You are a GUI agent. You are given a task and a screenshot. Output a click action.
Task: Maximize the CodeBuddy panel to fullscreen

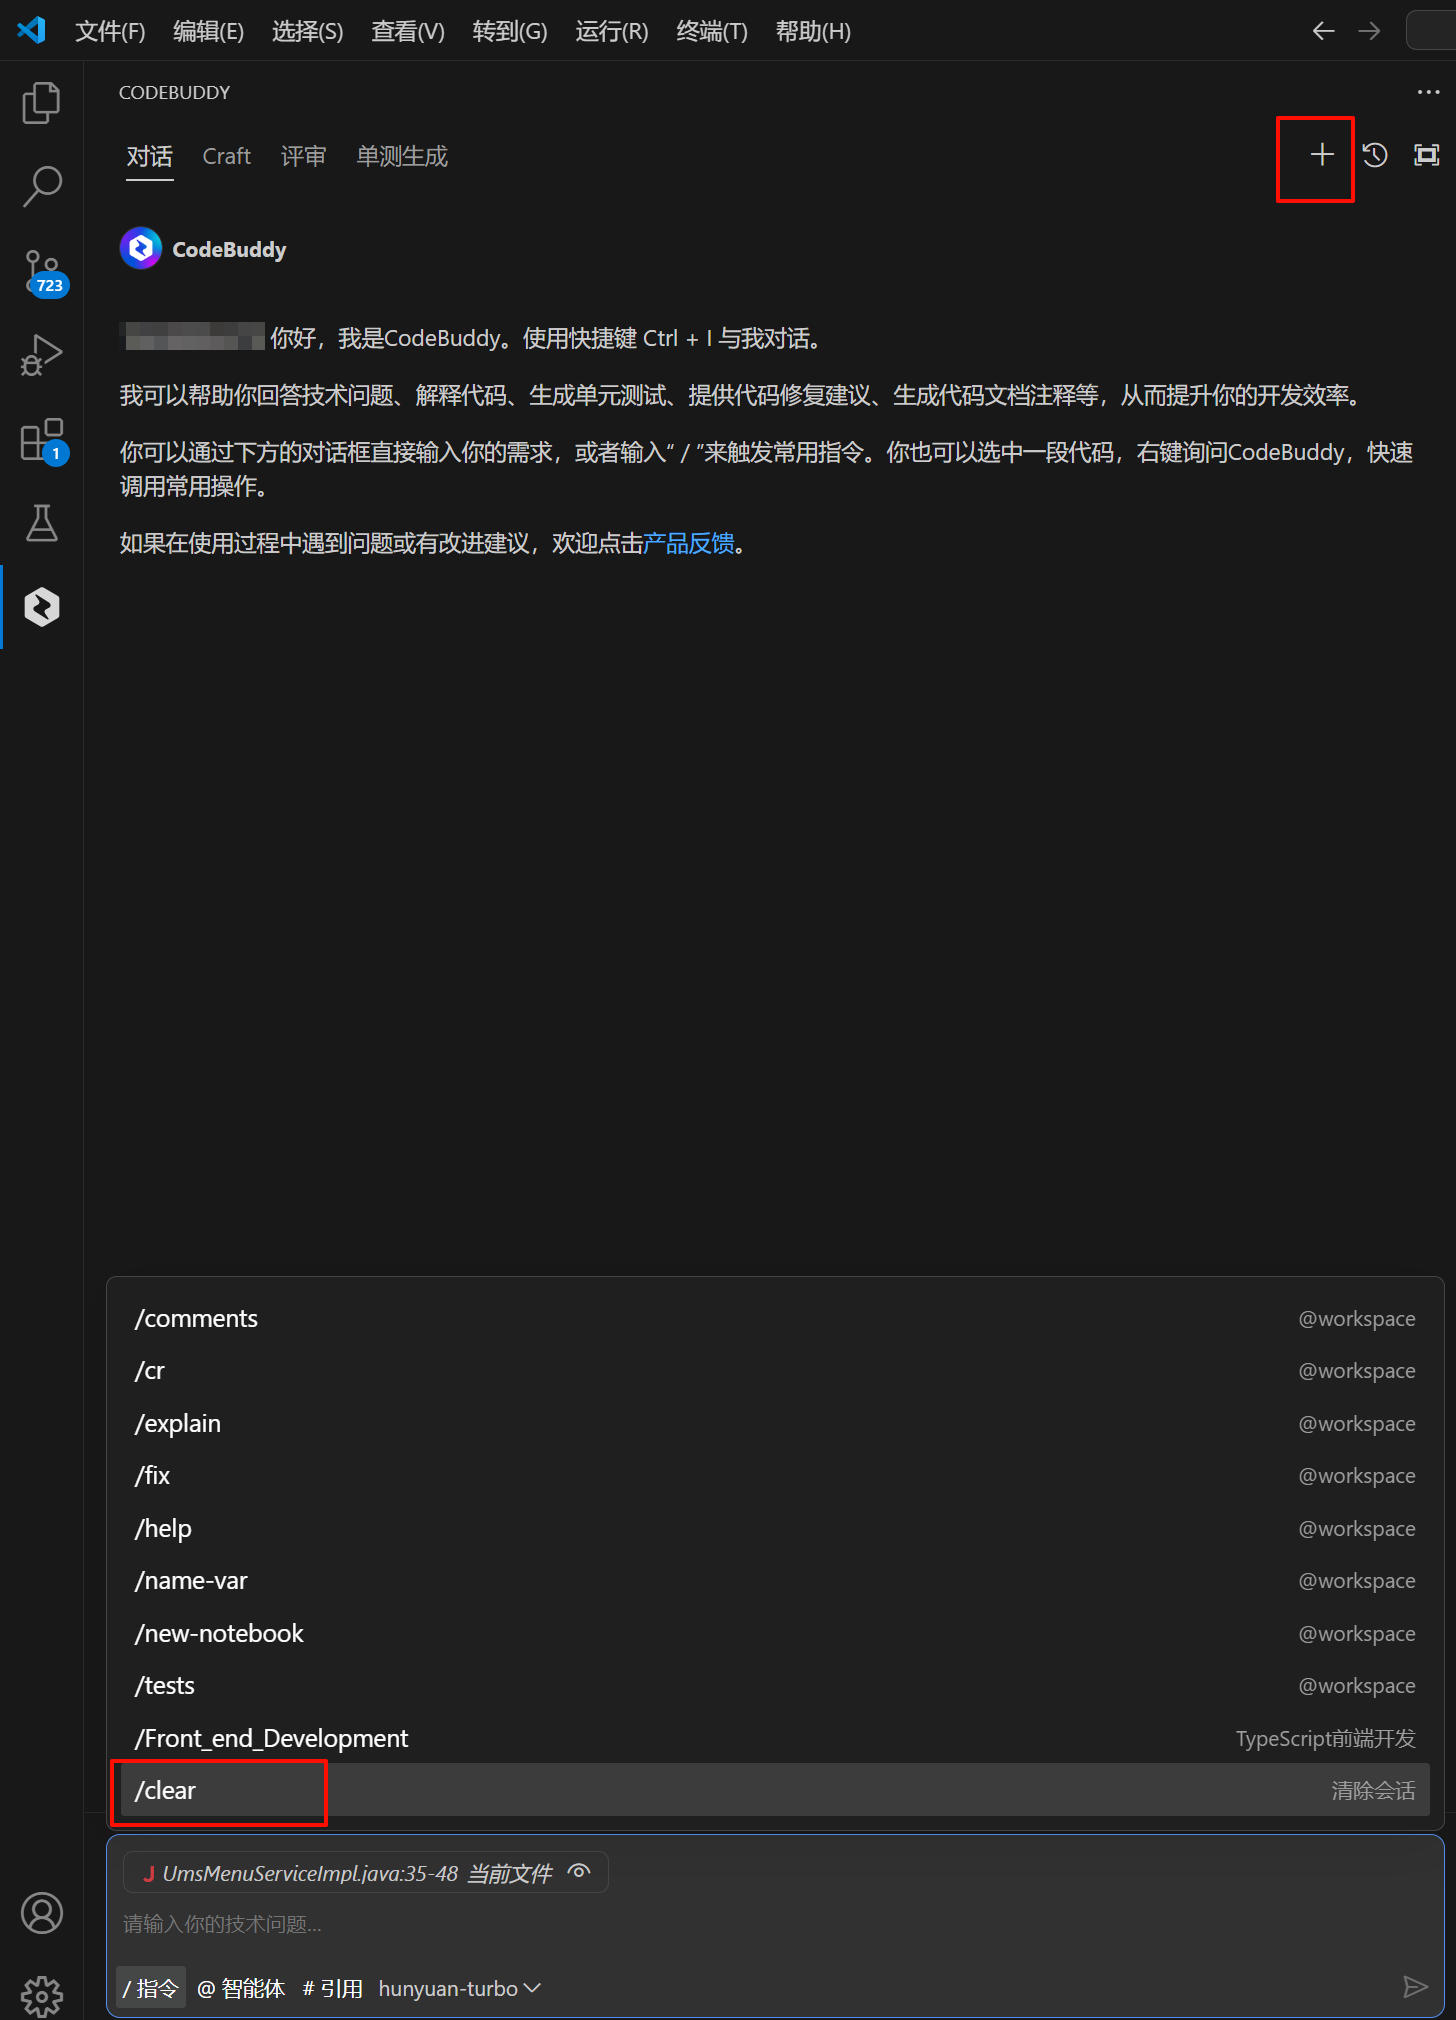pyautogui.click(x=1426, y=155)
